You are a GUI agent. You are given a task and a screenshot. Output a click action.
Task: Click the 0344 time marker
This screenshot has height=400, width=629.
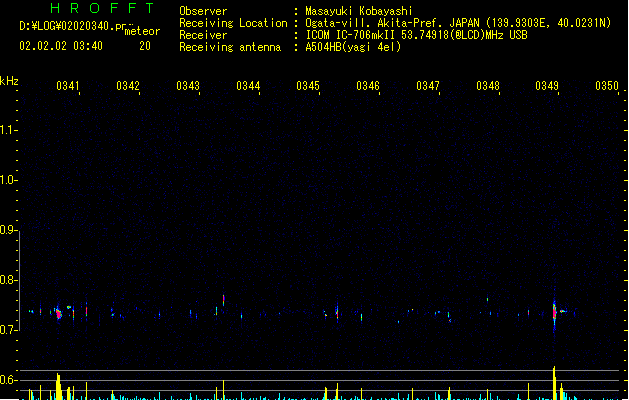point(248,86)
